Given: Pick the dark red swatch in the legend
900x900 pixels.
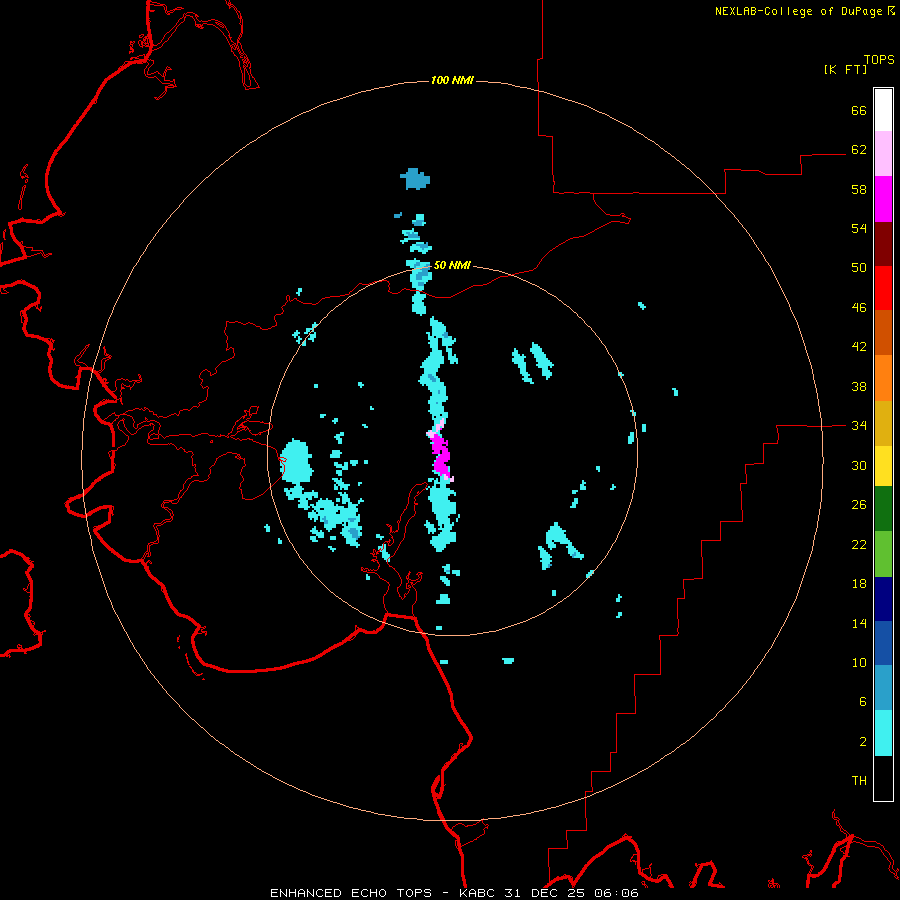Looking at the screenshot, I should click(883, 244).
